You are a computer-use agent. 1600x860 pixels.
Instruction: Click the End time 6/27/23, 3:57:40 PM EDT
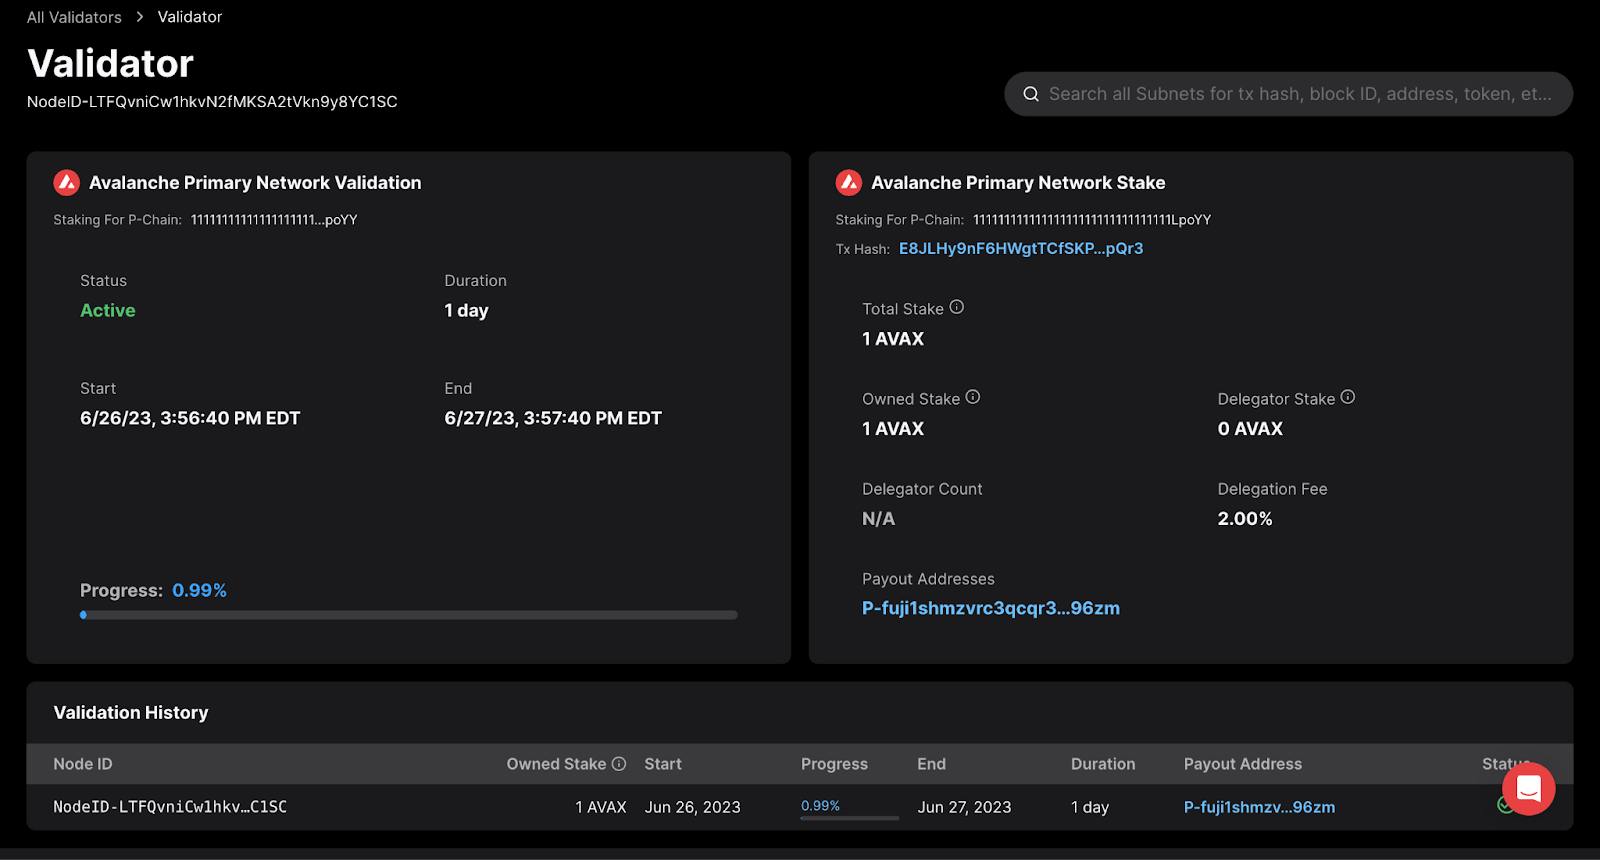[553, 418]
